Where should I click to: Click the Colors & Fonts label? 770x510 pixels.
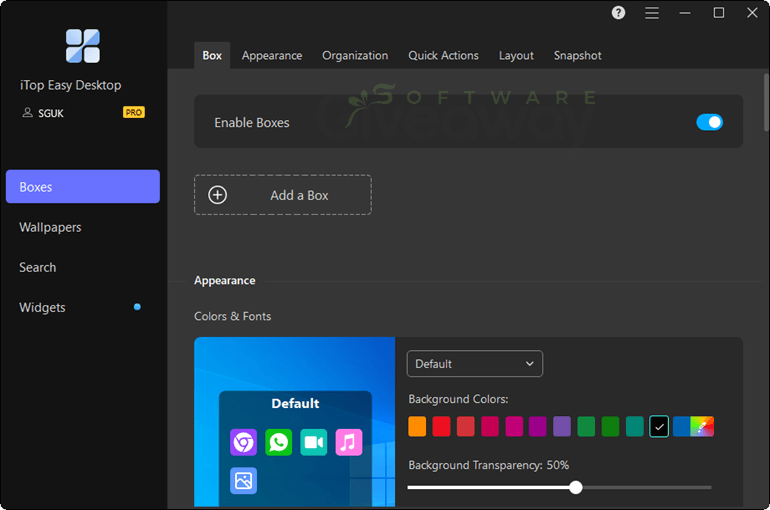coord(233,316)
